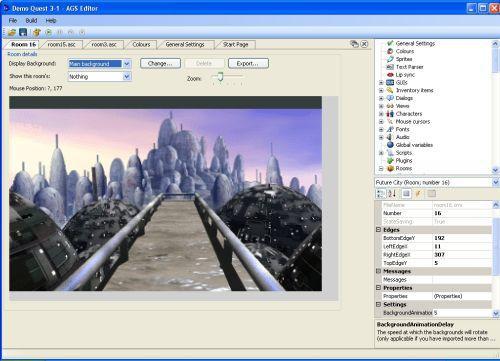Click the Alphabetical sort icon in property grid

pyautogui.click(x=392, y=194)
